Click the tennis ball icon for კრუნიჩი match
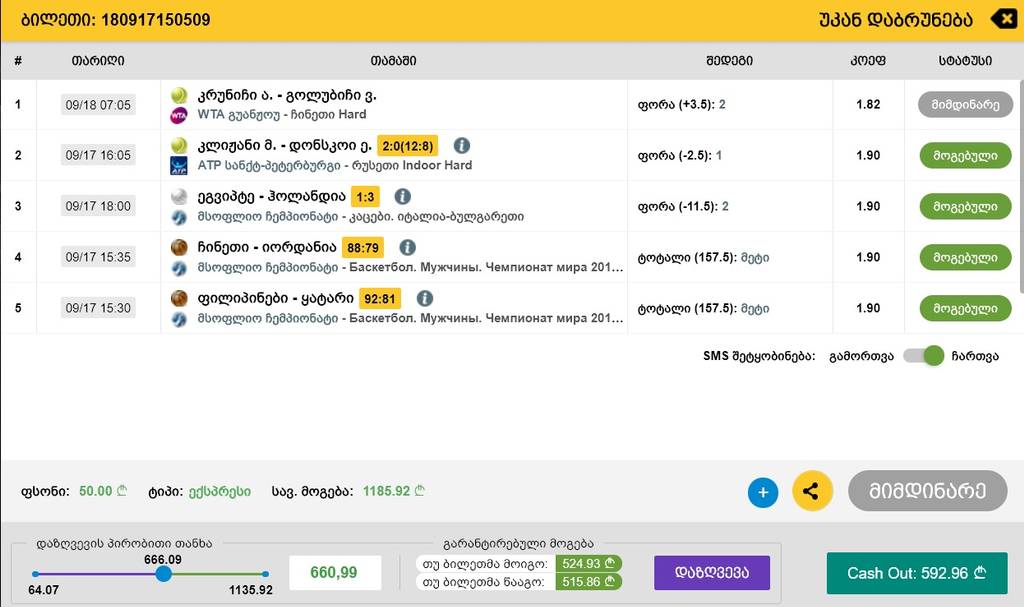The image size is (1024, 607). pyautogui.click(x=179, y=95)
